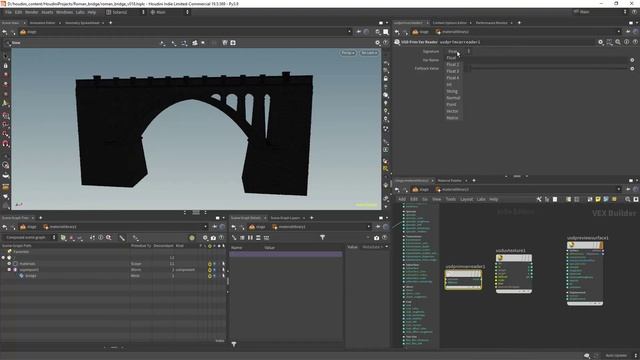Click the No cam button in viewport
The height and width of the screenshot is (360, 640).
(369, 53)
